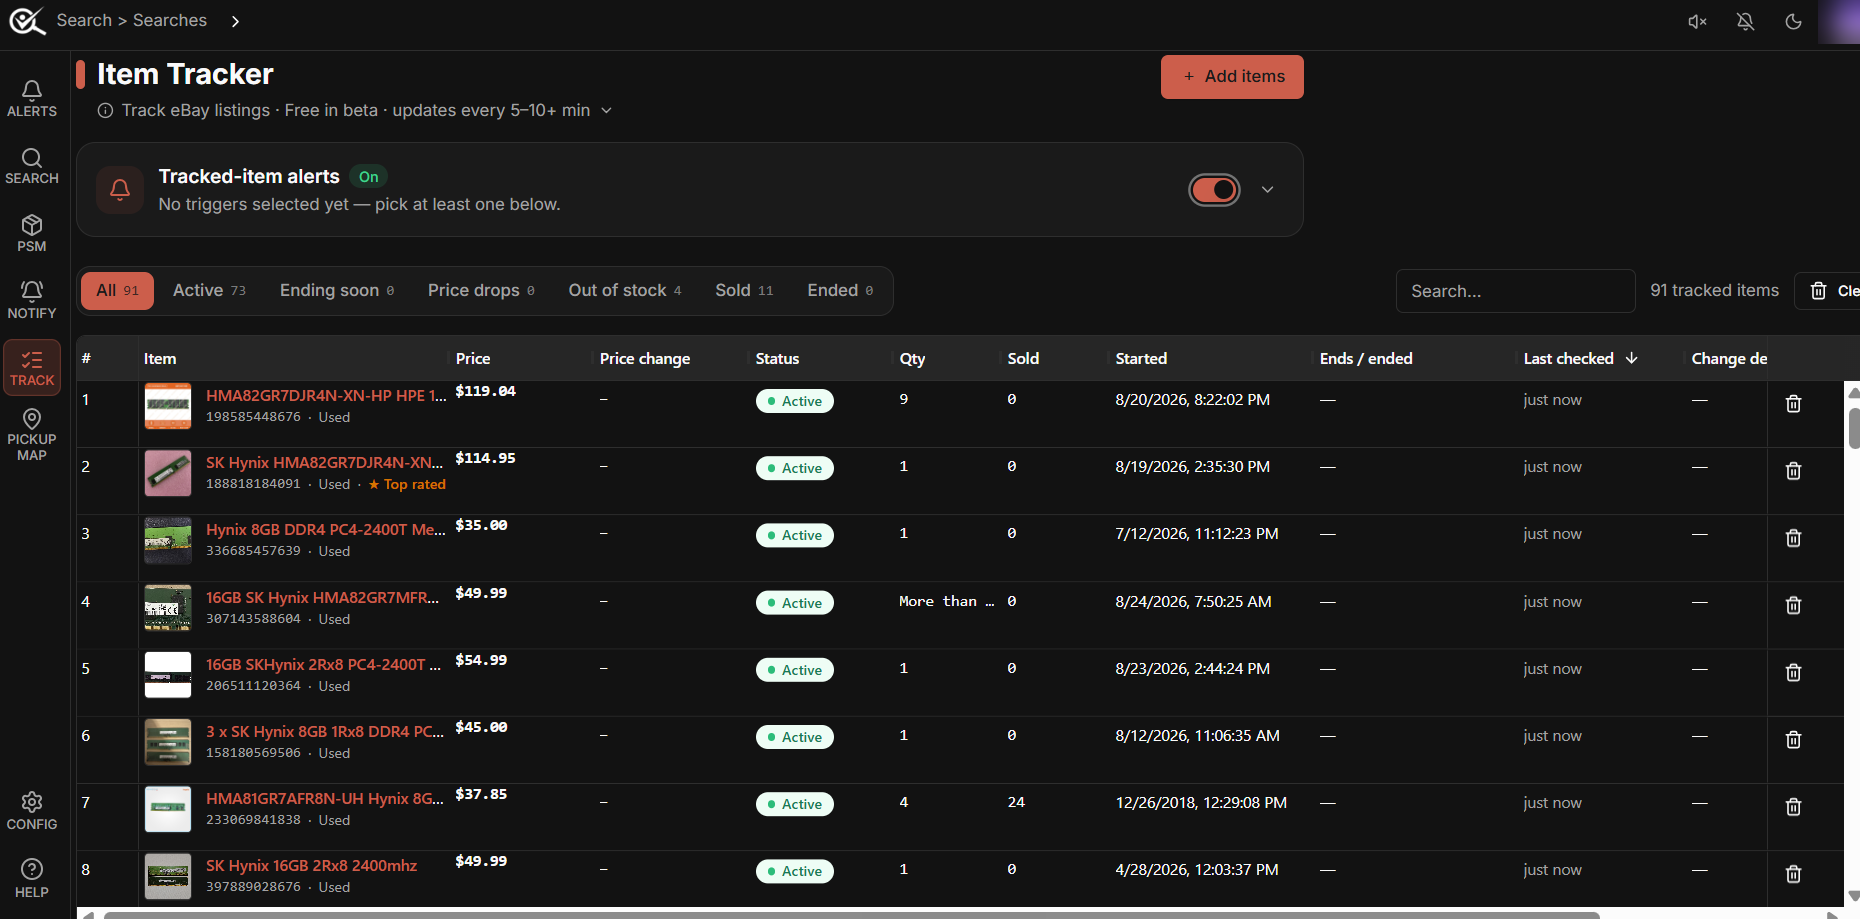Open the 16GB SK Hynix HMA82GR7MFR listing link
This screenshot has height=919, width=1860.
323,598
